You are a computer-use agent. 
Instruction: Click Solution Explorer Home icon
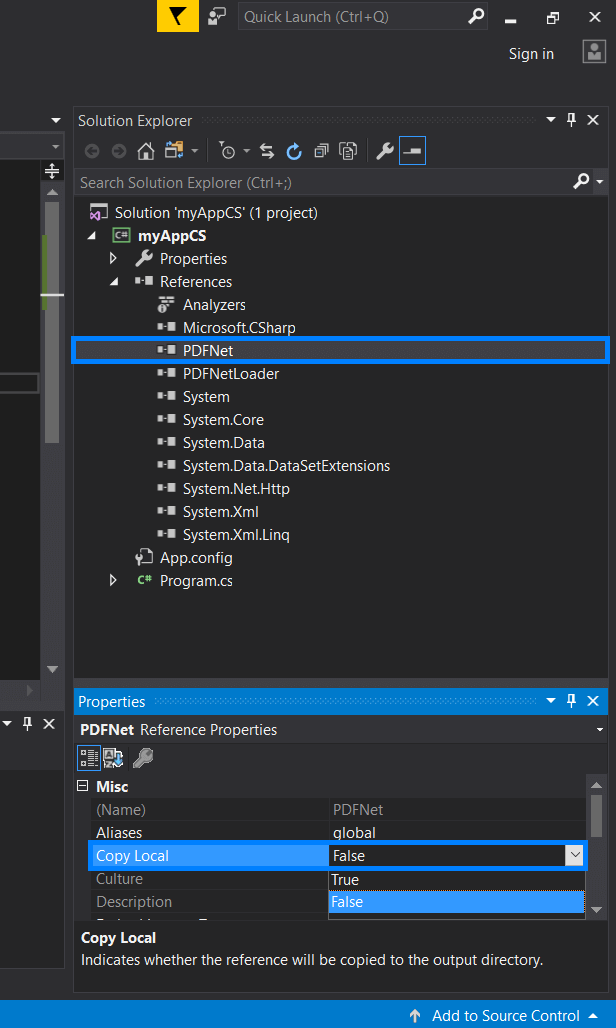click(x=145, y=152)
